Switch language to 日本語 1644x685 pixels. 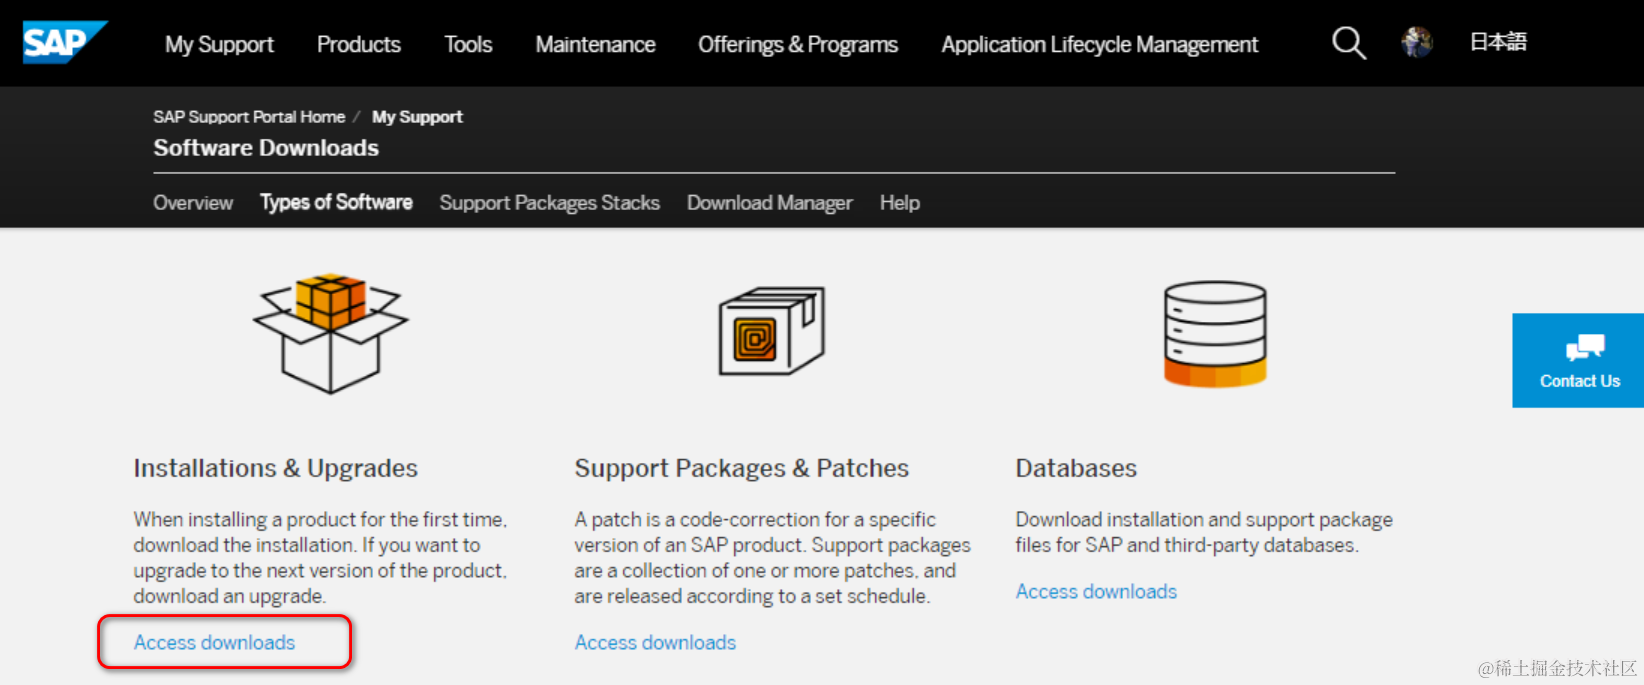click(1498, 42)
